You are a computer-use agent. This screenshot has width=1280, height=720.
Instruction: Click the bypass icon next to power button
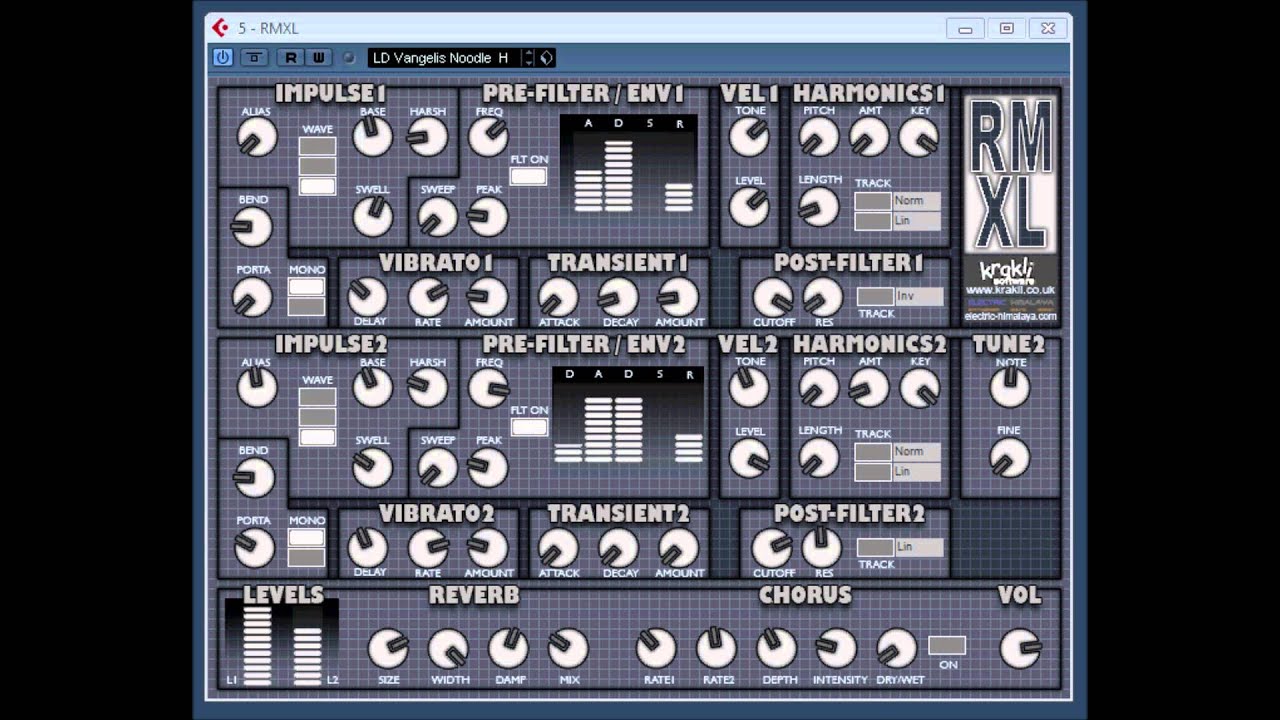pyautogui.click(x=254, y=57)
